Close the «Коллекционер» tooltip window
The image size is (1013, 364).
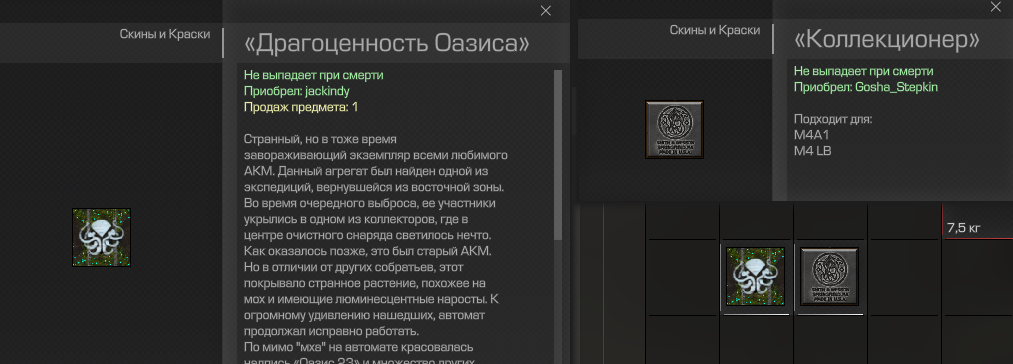[x=995, y=6]
